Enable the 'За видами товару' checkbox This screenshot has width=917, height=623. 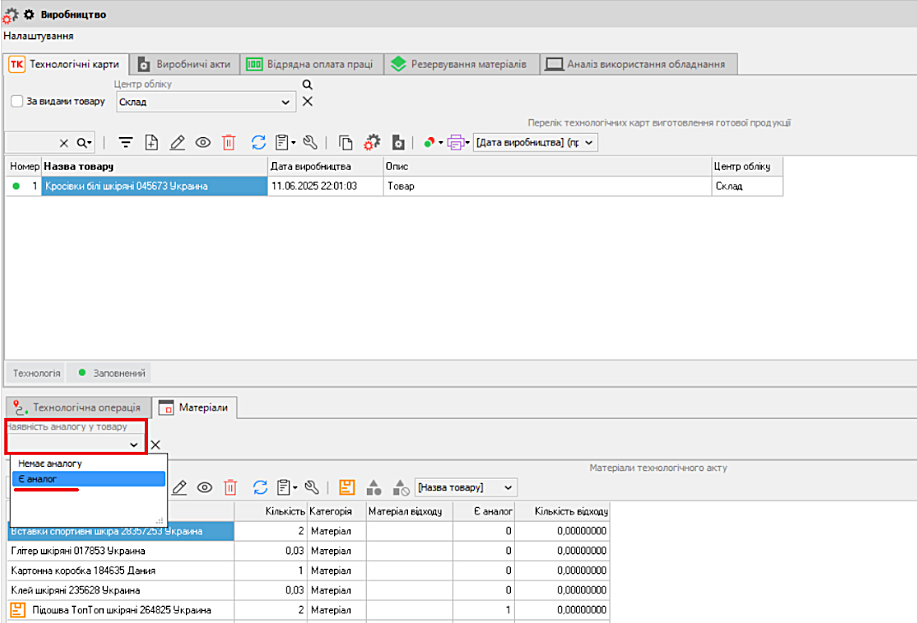(17, 101)
